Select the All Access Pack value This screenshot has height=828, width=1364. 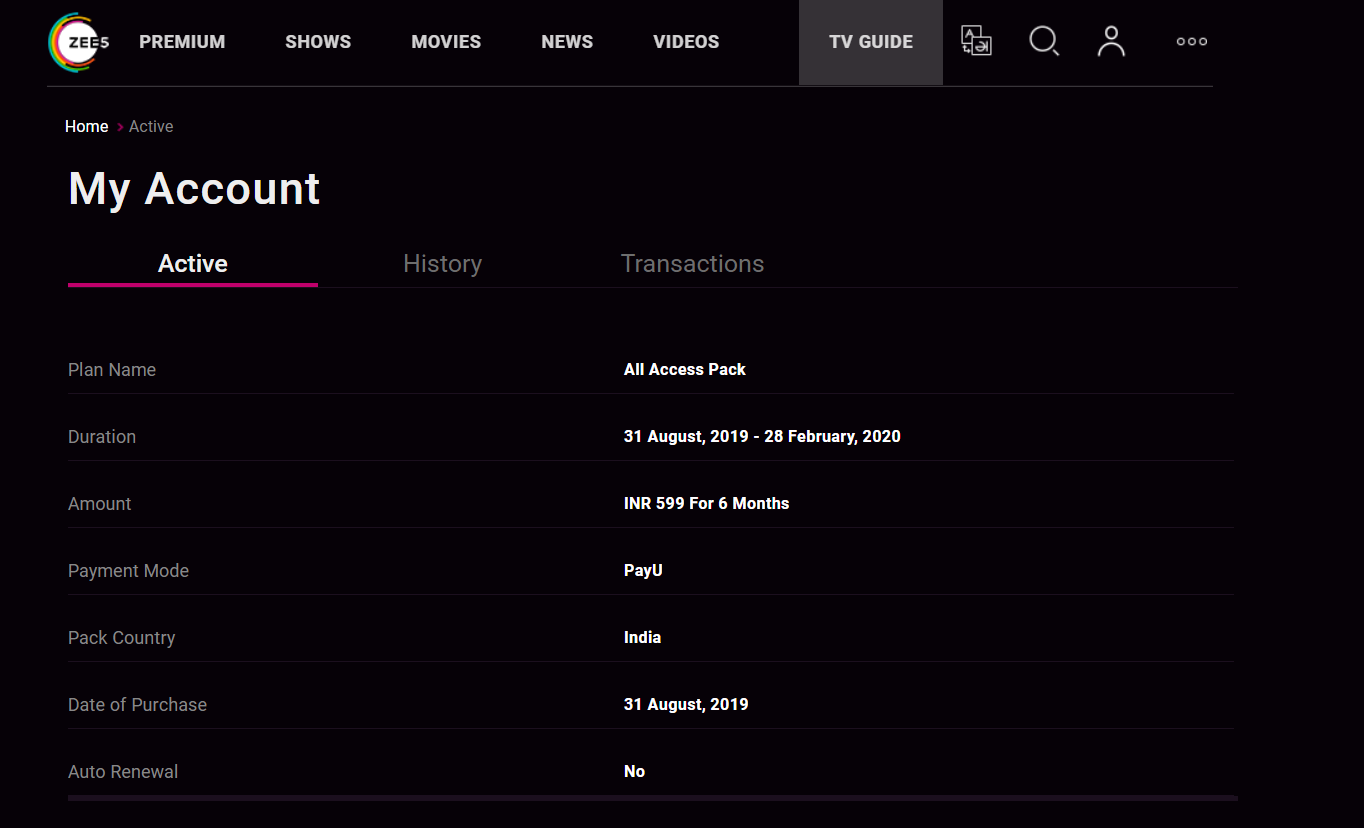685,370
